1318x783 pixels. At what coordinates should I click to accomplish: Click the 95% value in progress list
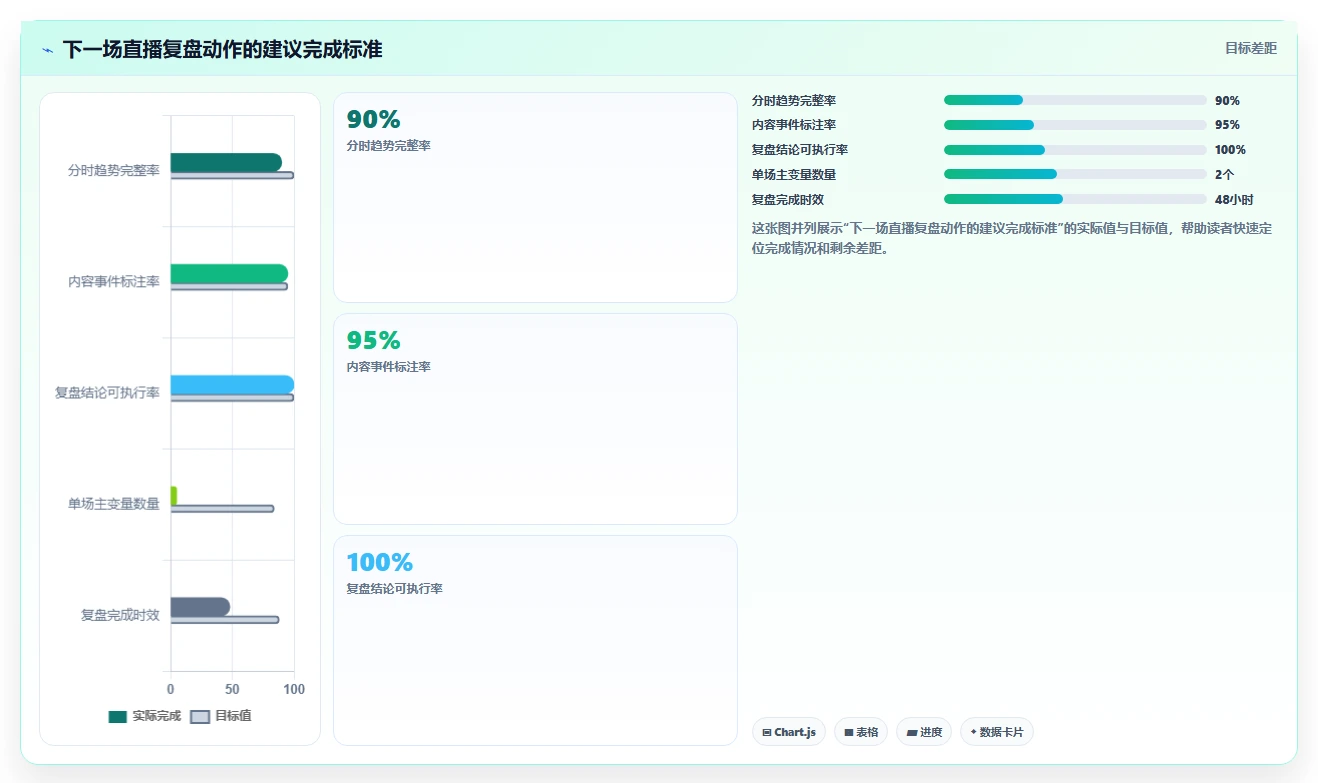point(1227,125)
